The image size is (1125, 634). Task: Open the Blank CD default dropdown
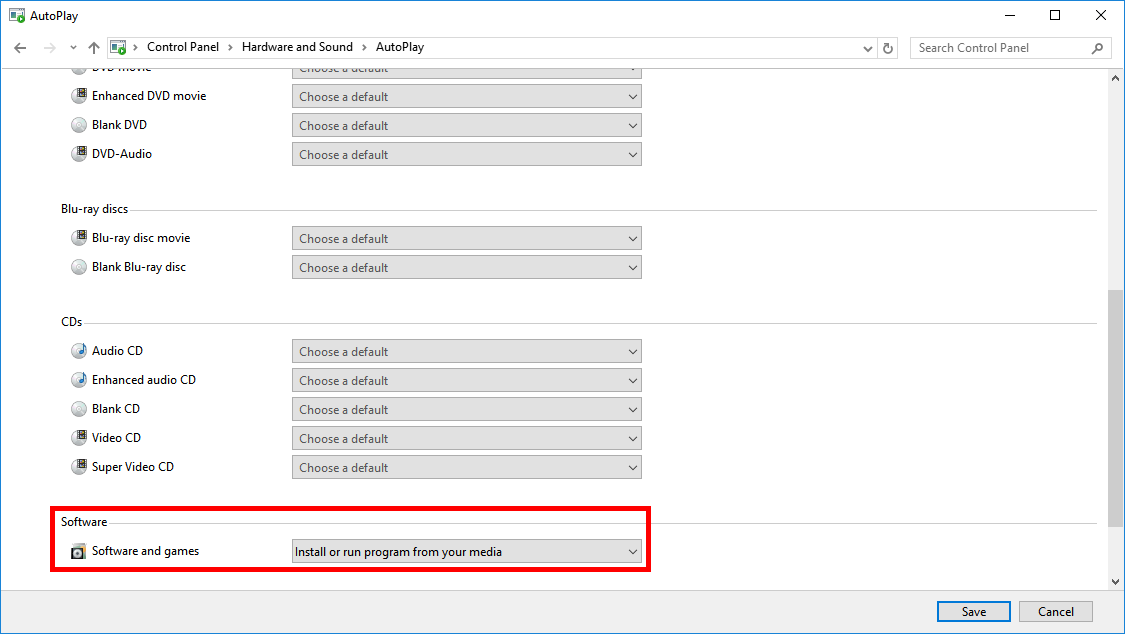click(x=466, y=409)
